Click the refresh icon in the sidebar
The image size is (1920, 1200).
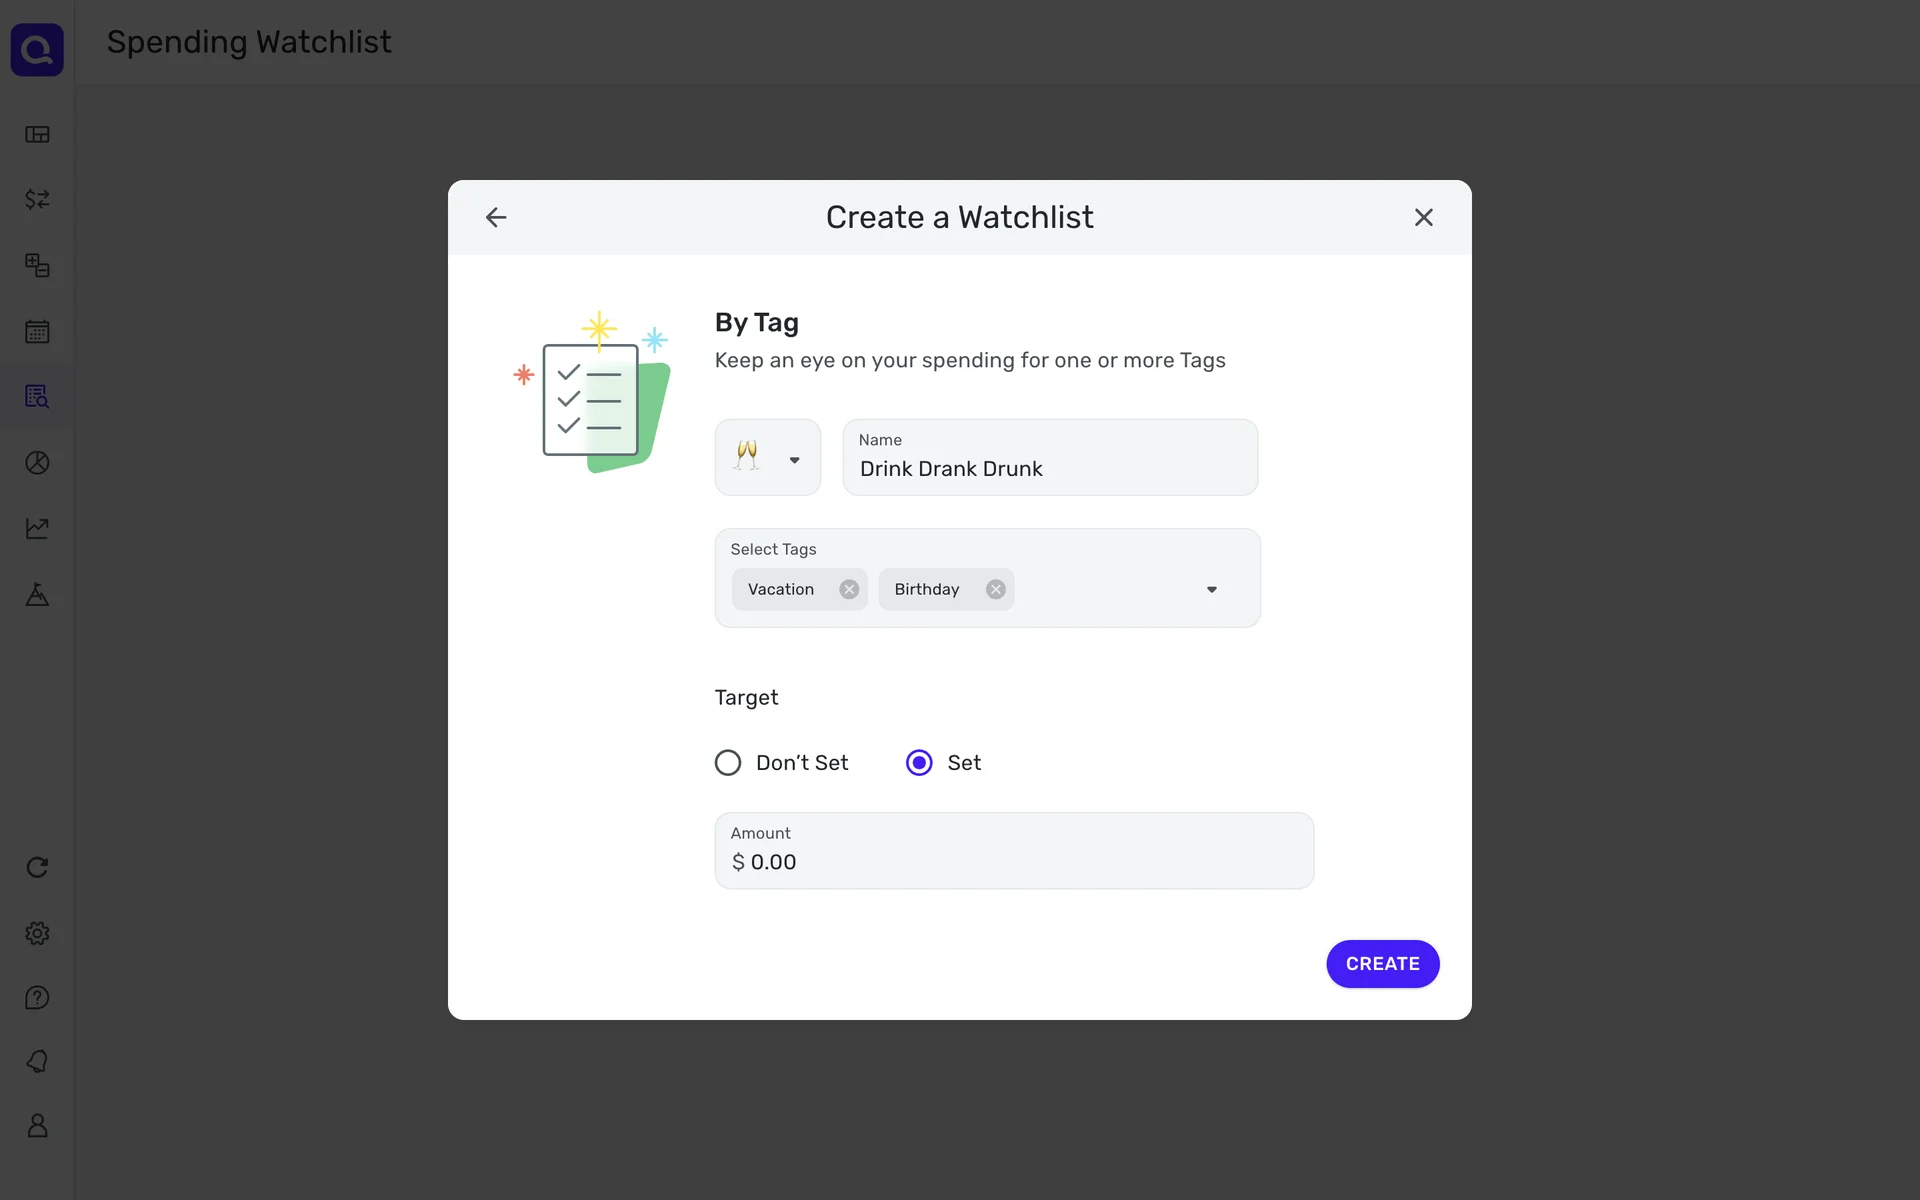pyautogui.click(x=37, y=867)
